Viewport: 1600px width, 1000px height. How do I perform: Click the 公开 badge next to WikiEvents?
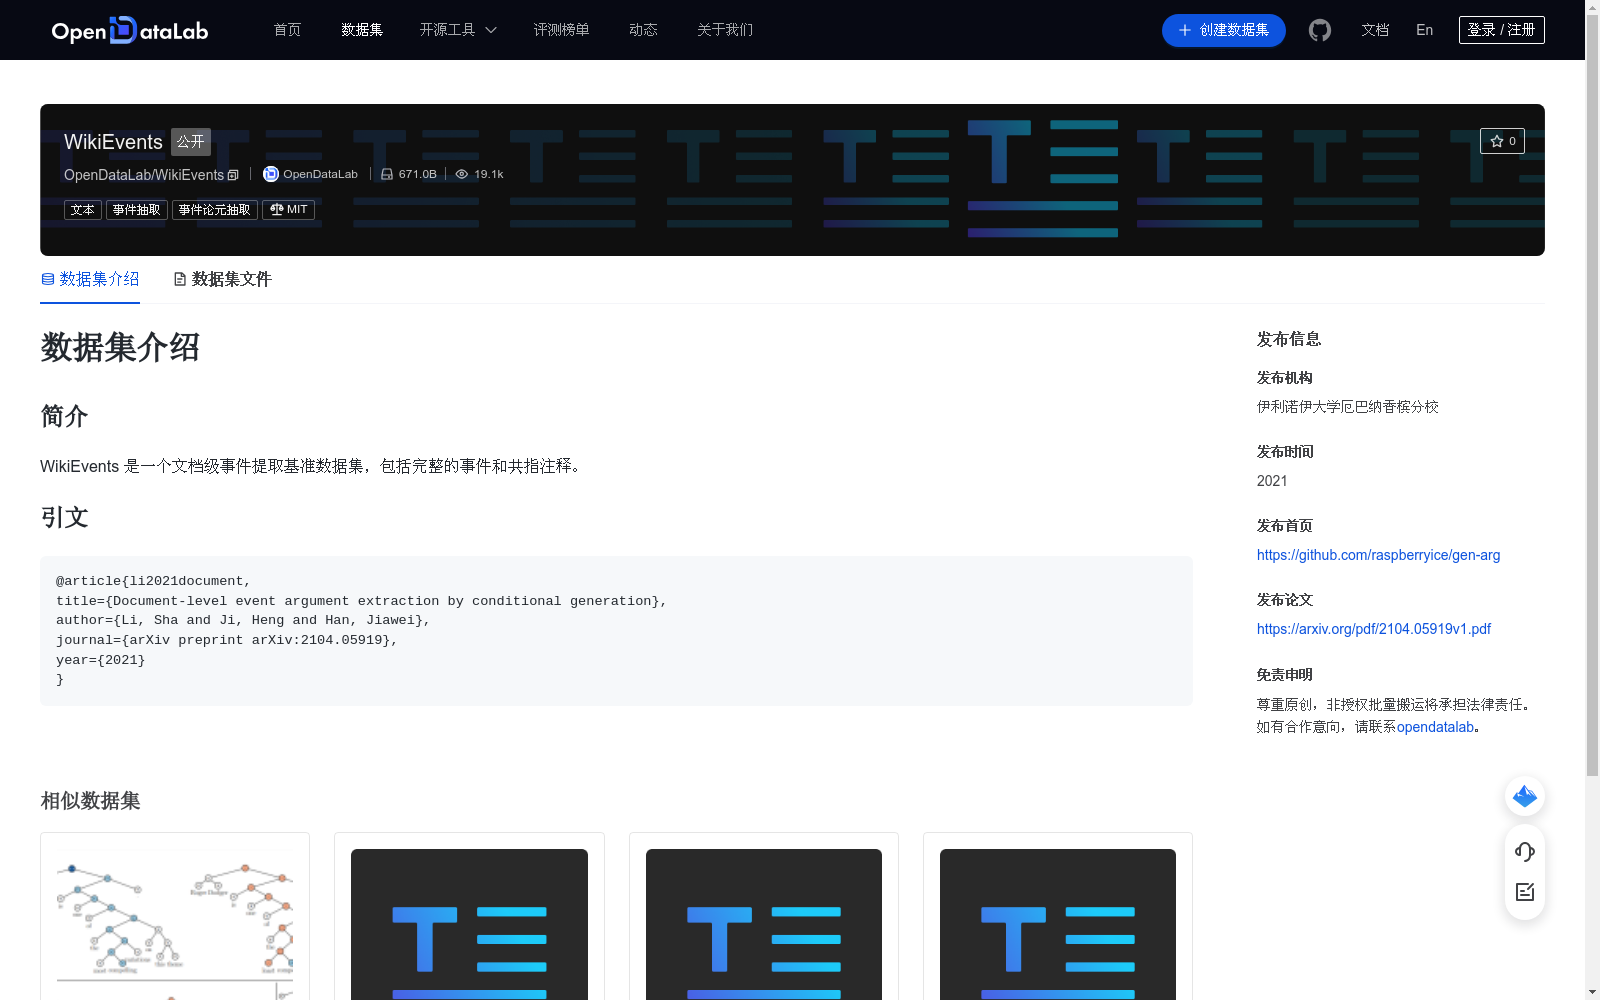191,142
